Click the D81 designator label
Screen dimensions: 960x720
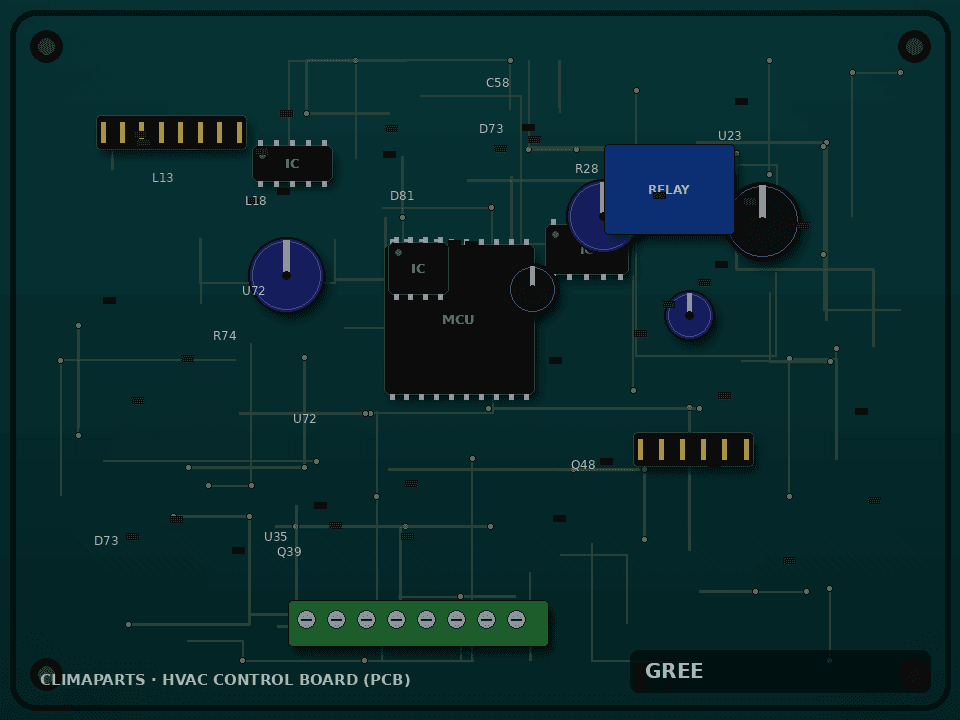(x=402, y=196)
